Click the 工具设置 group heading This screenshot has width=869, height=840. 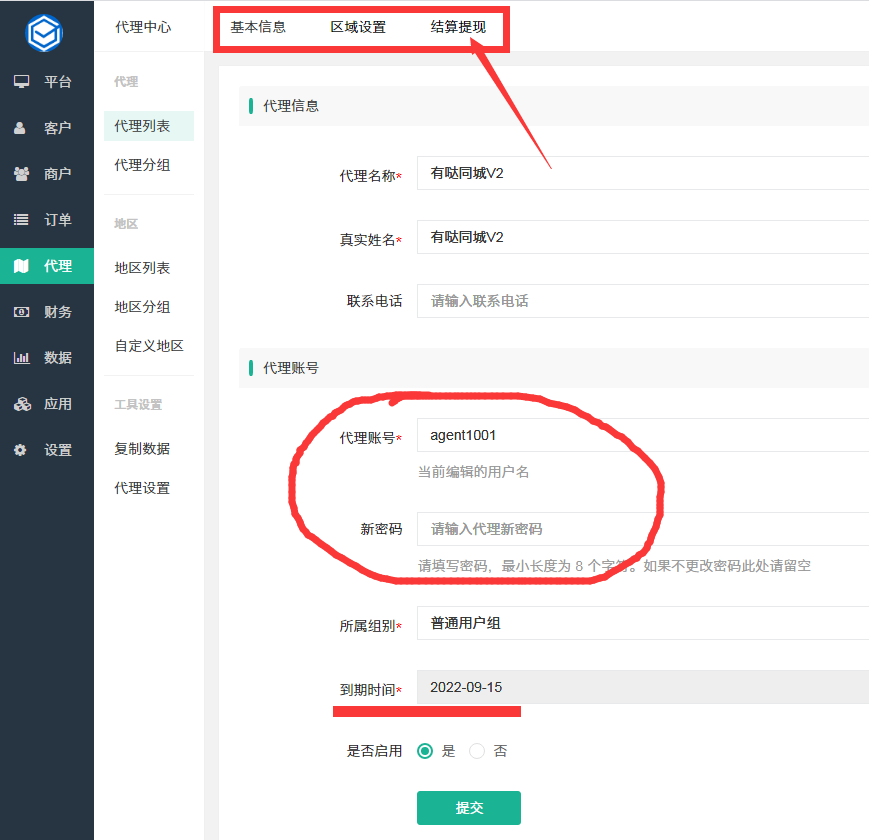tap(139, 404)
